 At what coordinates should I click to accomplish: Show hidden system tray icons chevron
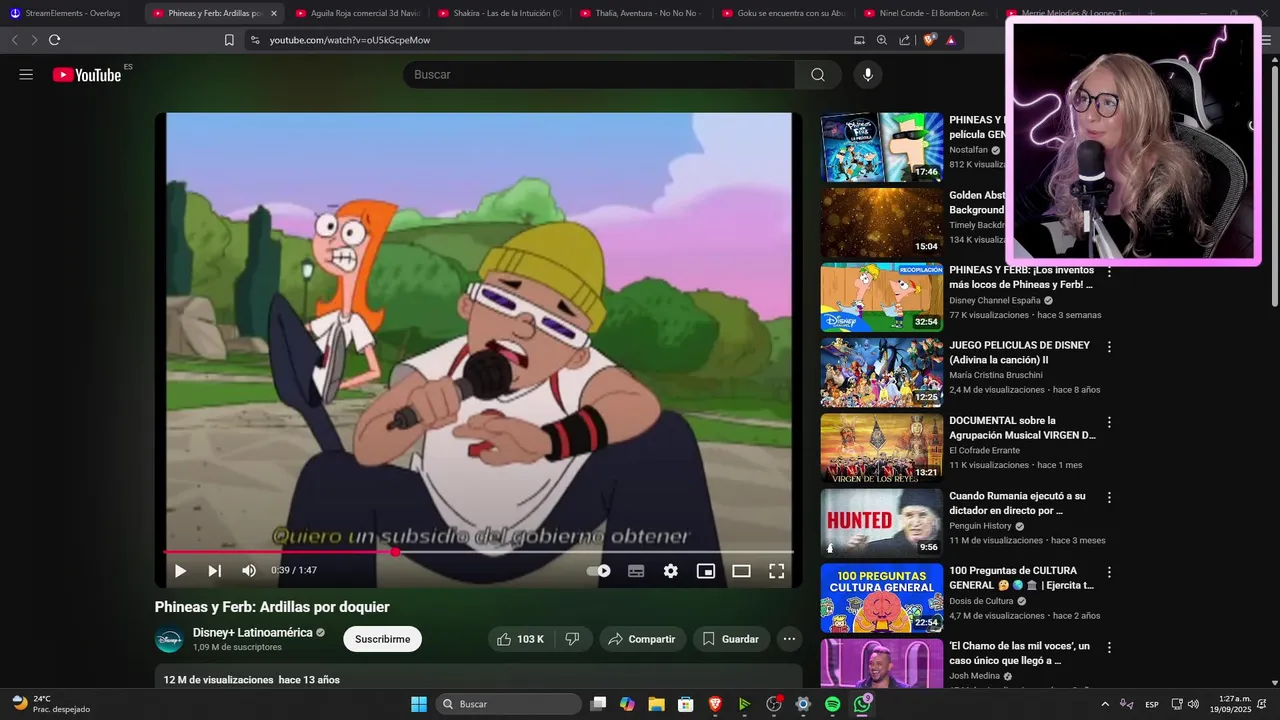(1105, 704)
